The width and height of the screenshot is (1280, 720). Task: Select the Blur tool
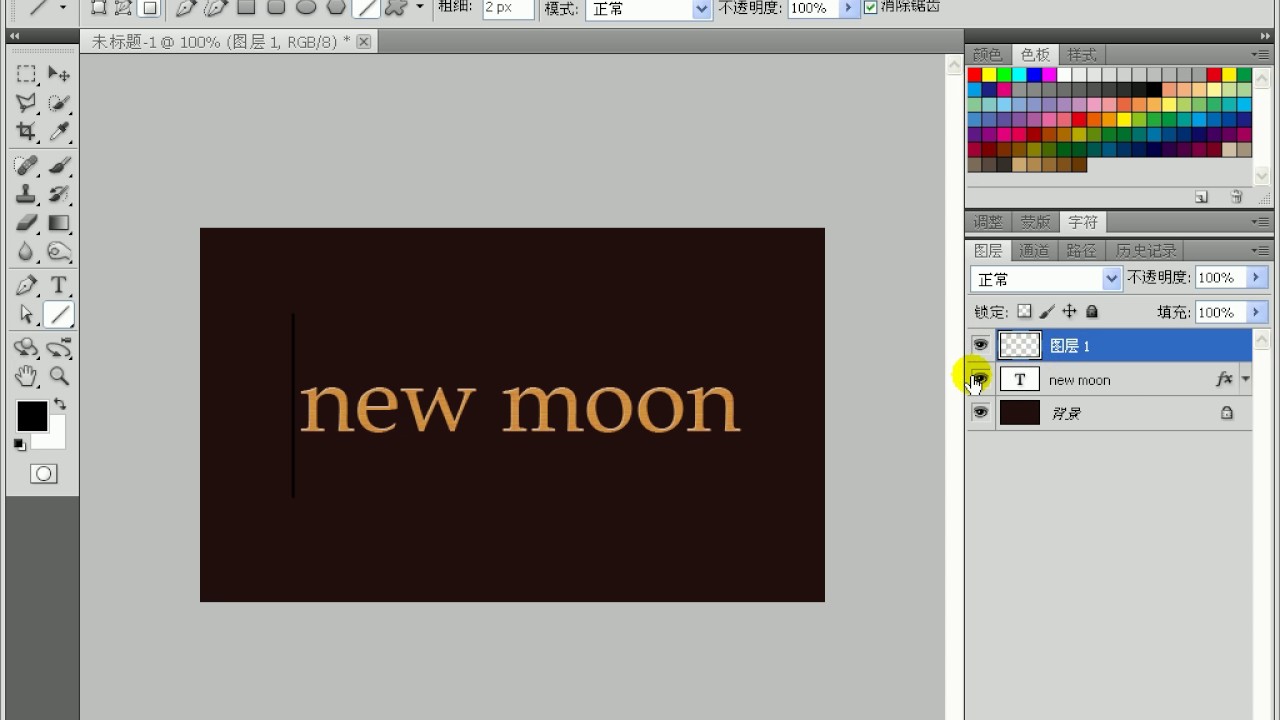click(26, 252)
